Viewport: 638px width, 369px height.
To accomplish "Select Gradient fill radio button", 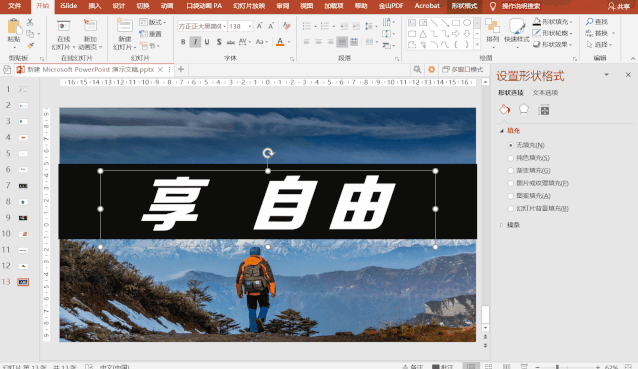I will point(511,170).
